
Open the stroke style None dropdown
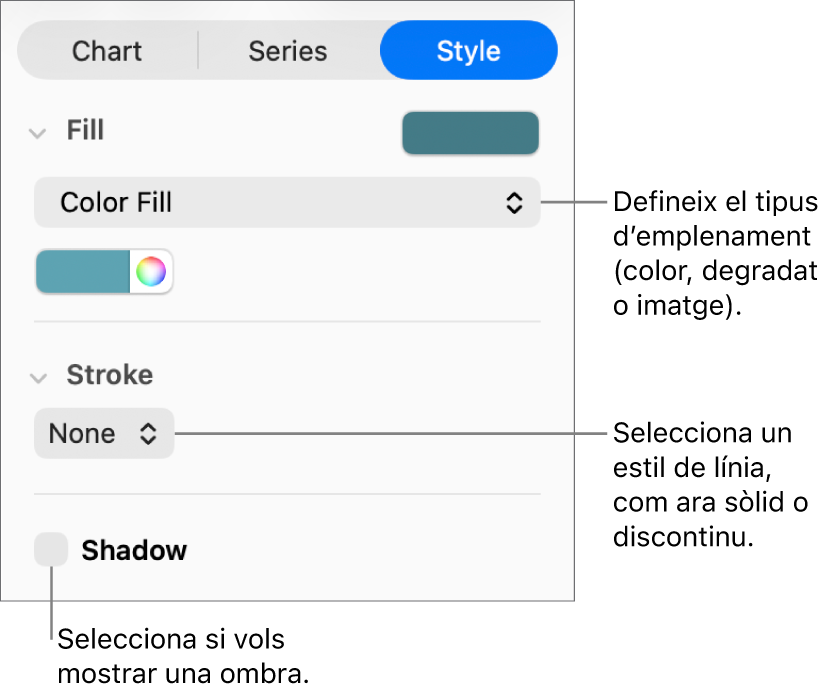(x=104, y=433)
